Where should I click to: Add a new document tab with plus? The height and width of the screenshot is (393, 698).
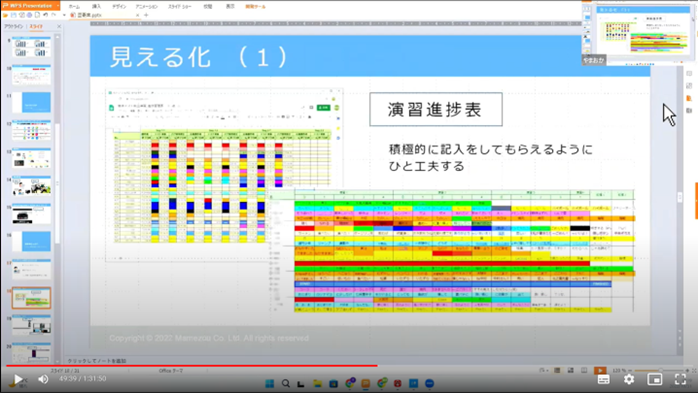[146, 15]
